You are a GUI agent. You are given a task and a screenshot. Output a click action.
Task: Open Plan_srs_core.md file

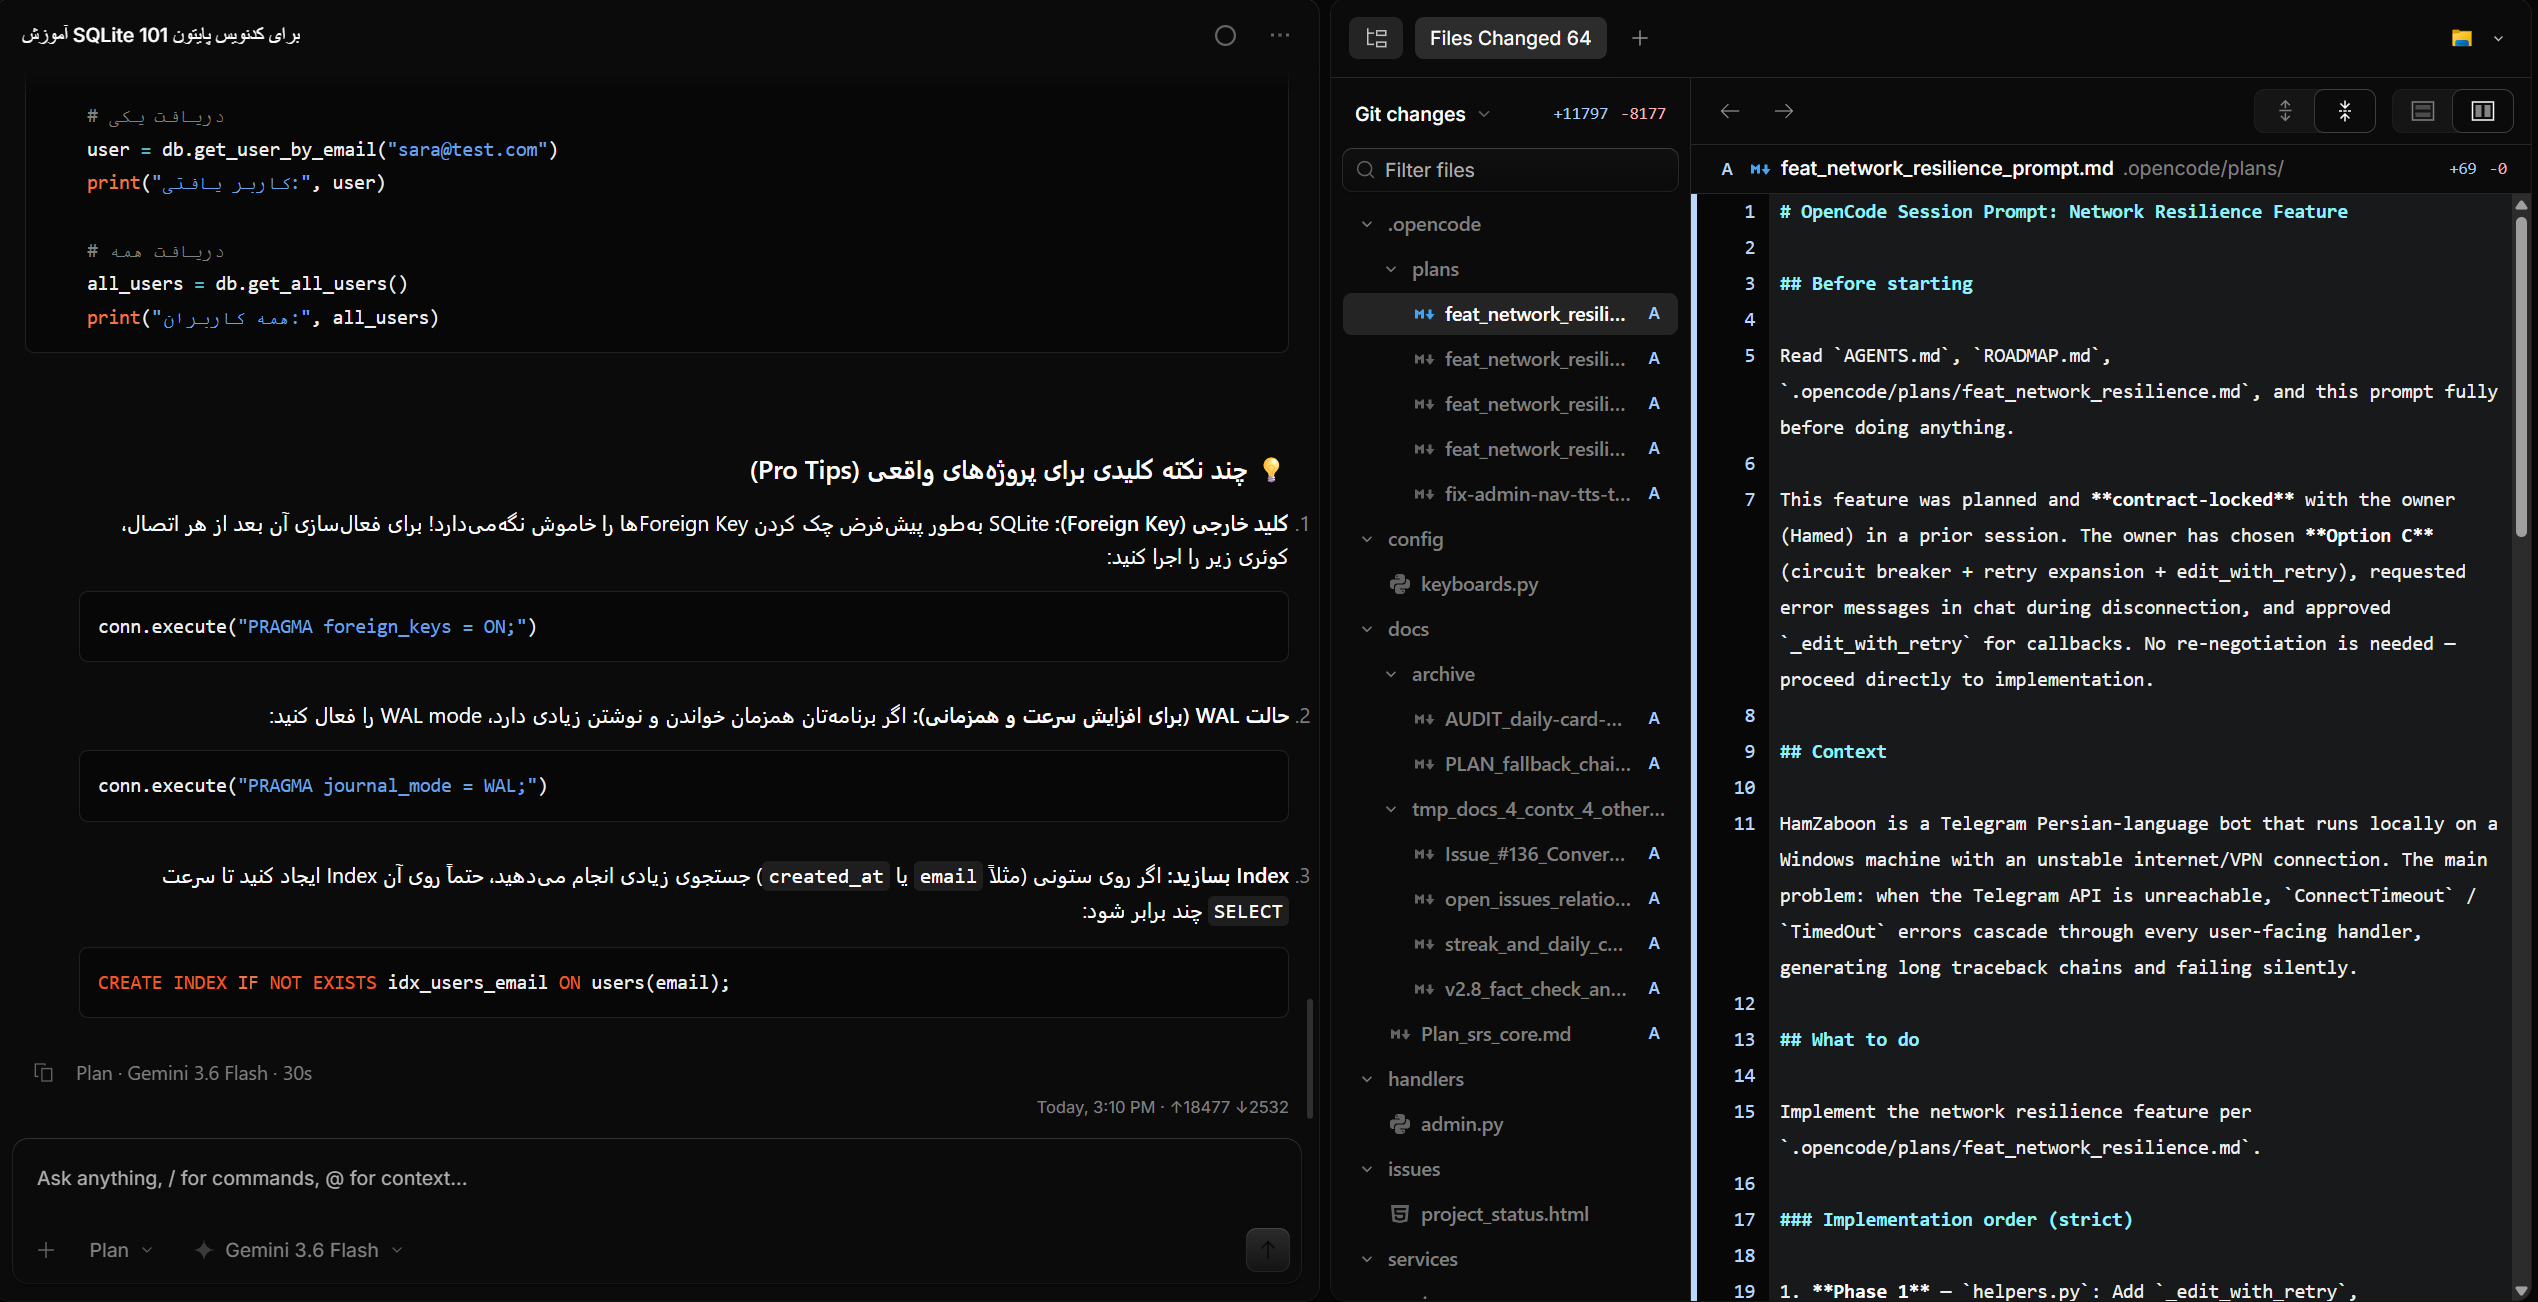click(1510, 1034)
